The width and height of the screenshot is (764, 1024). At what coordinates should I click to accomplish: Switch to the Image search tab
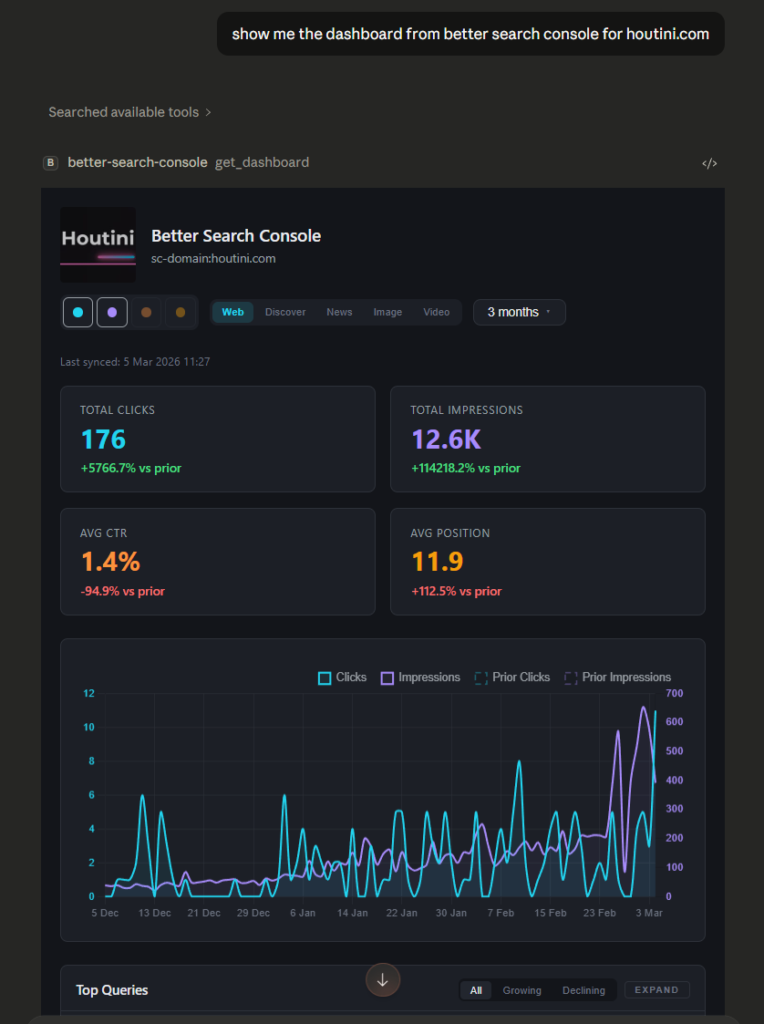click(387, 312)
